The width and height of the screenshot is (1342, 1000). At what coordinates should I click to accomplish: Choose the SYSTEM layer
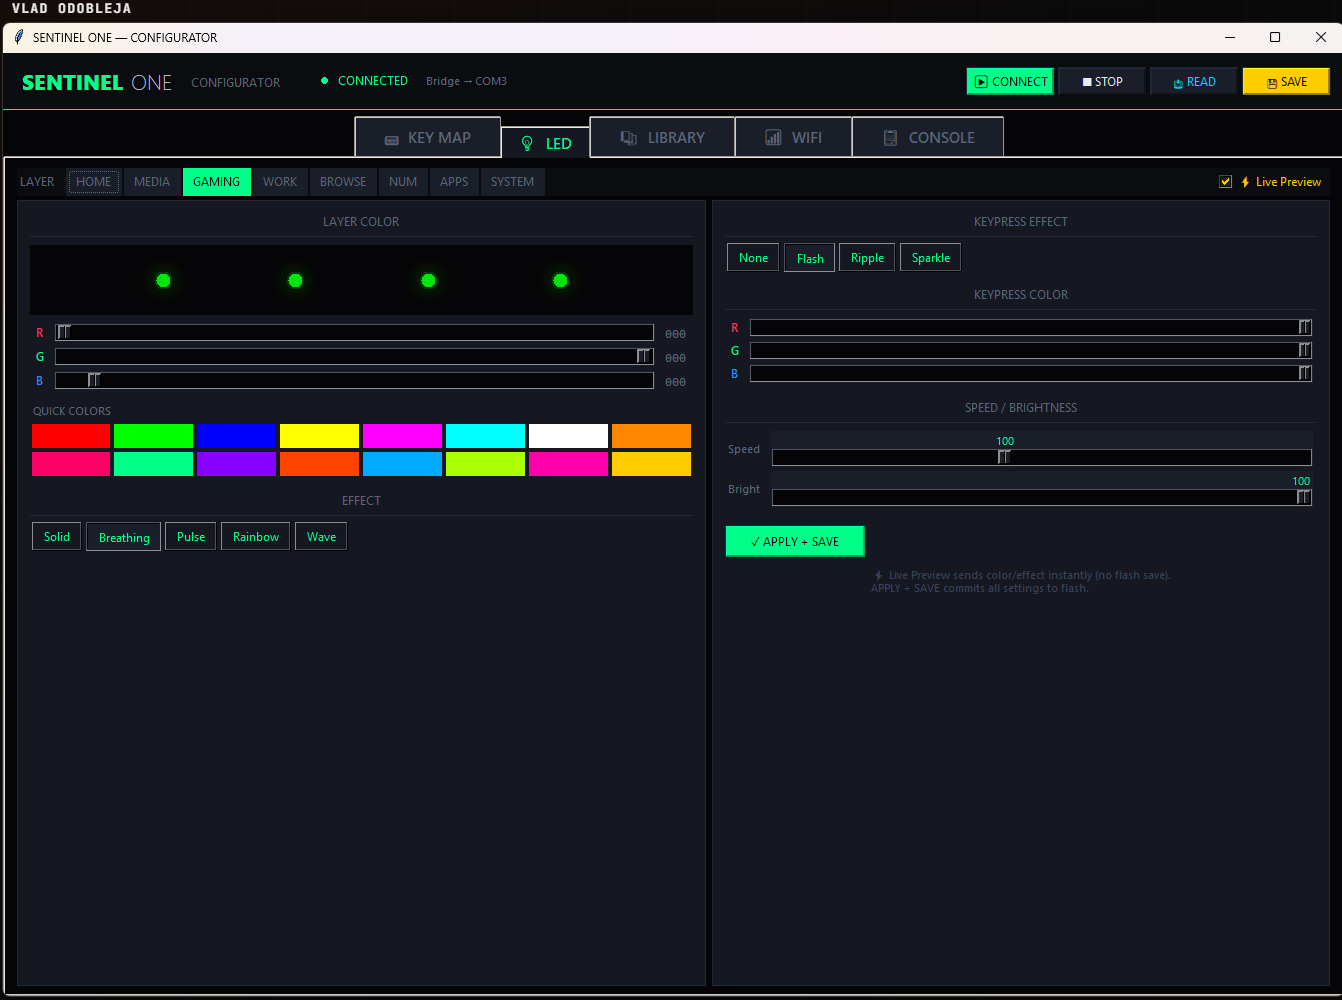click(512, 182)
